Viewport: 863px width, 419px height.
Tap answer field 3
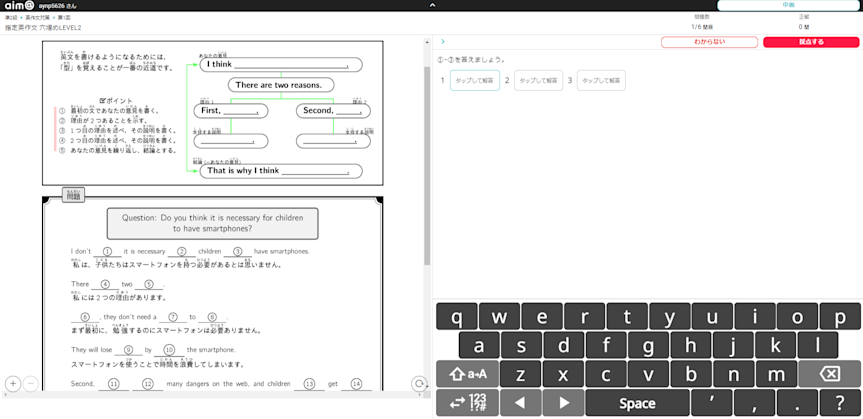(x=601, y=80)
